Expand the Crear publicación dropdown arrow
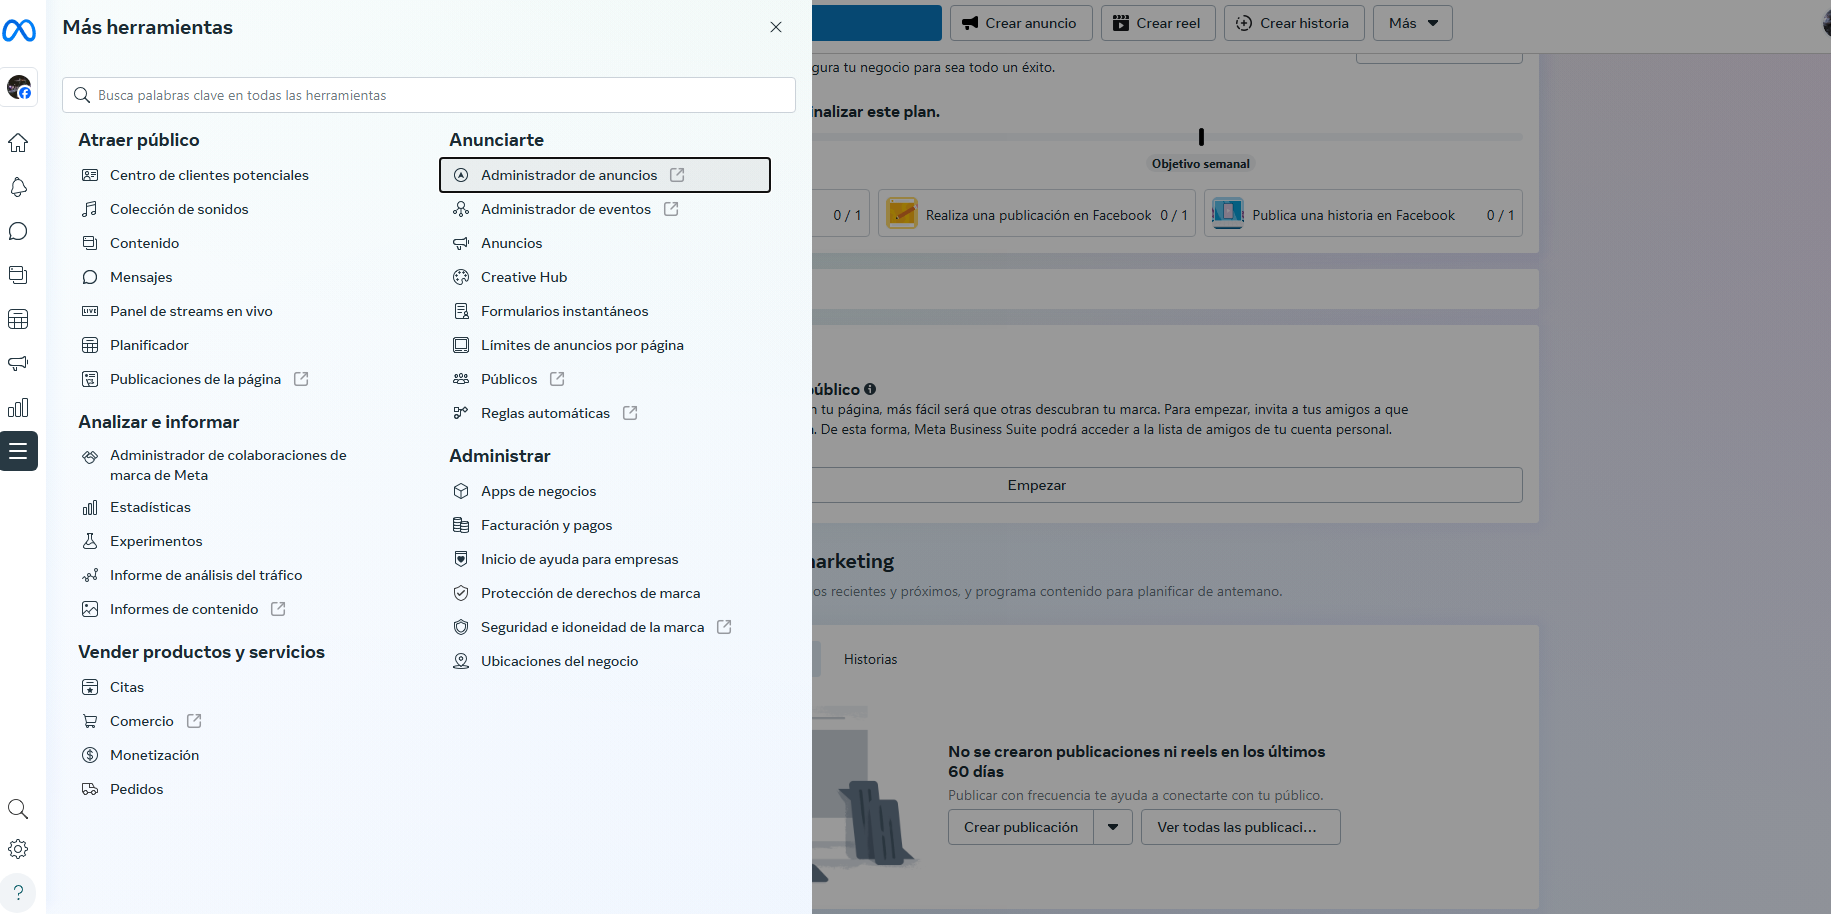This screenshot has height=914, width=1831. click(x=1113, y=827)
